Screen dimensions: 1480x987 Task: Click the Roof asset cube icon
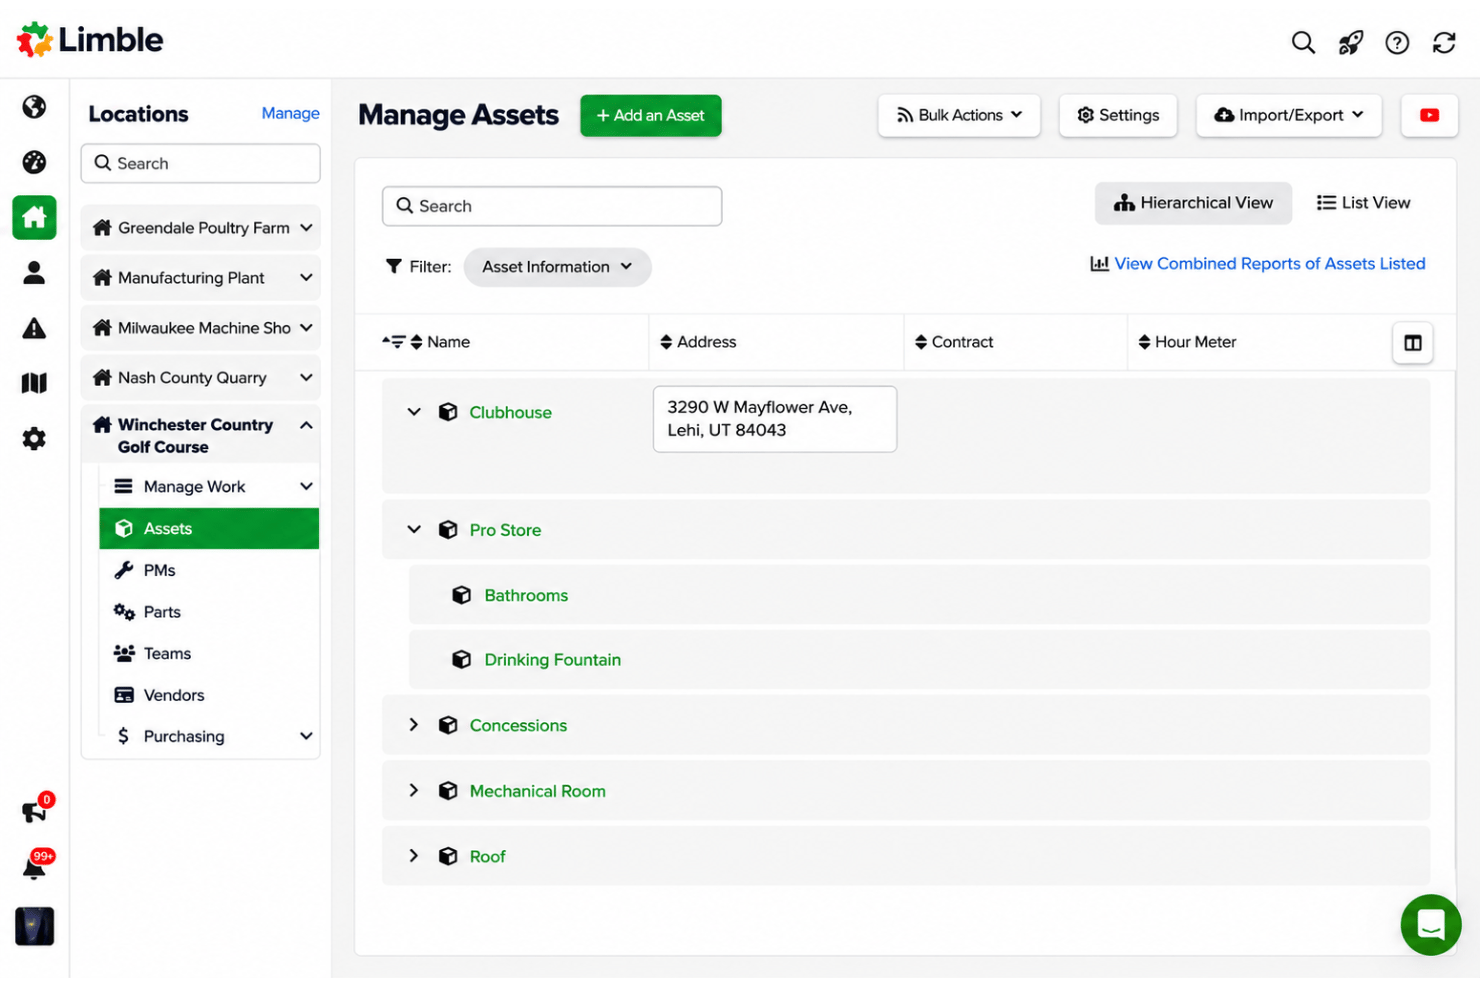pyautogui.click(x=448, y=856)
